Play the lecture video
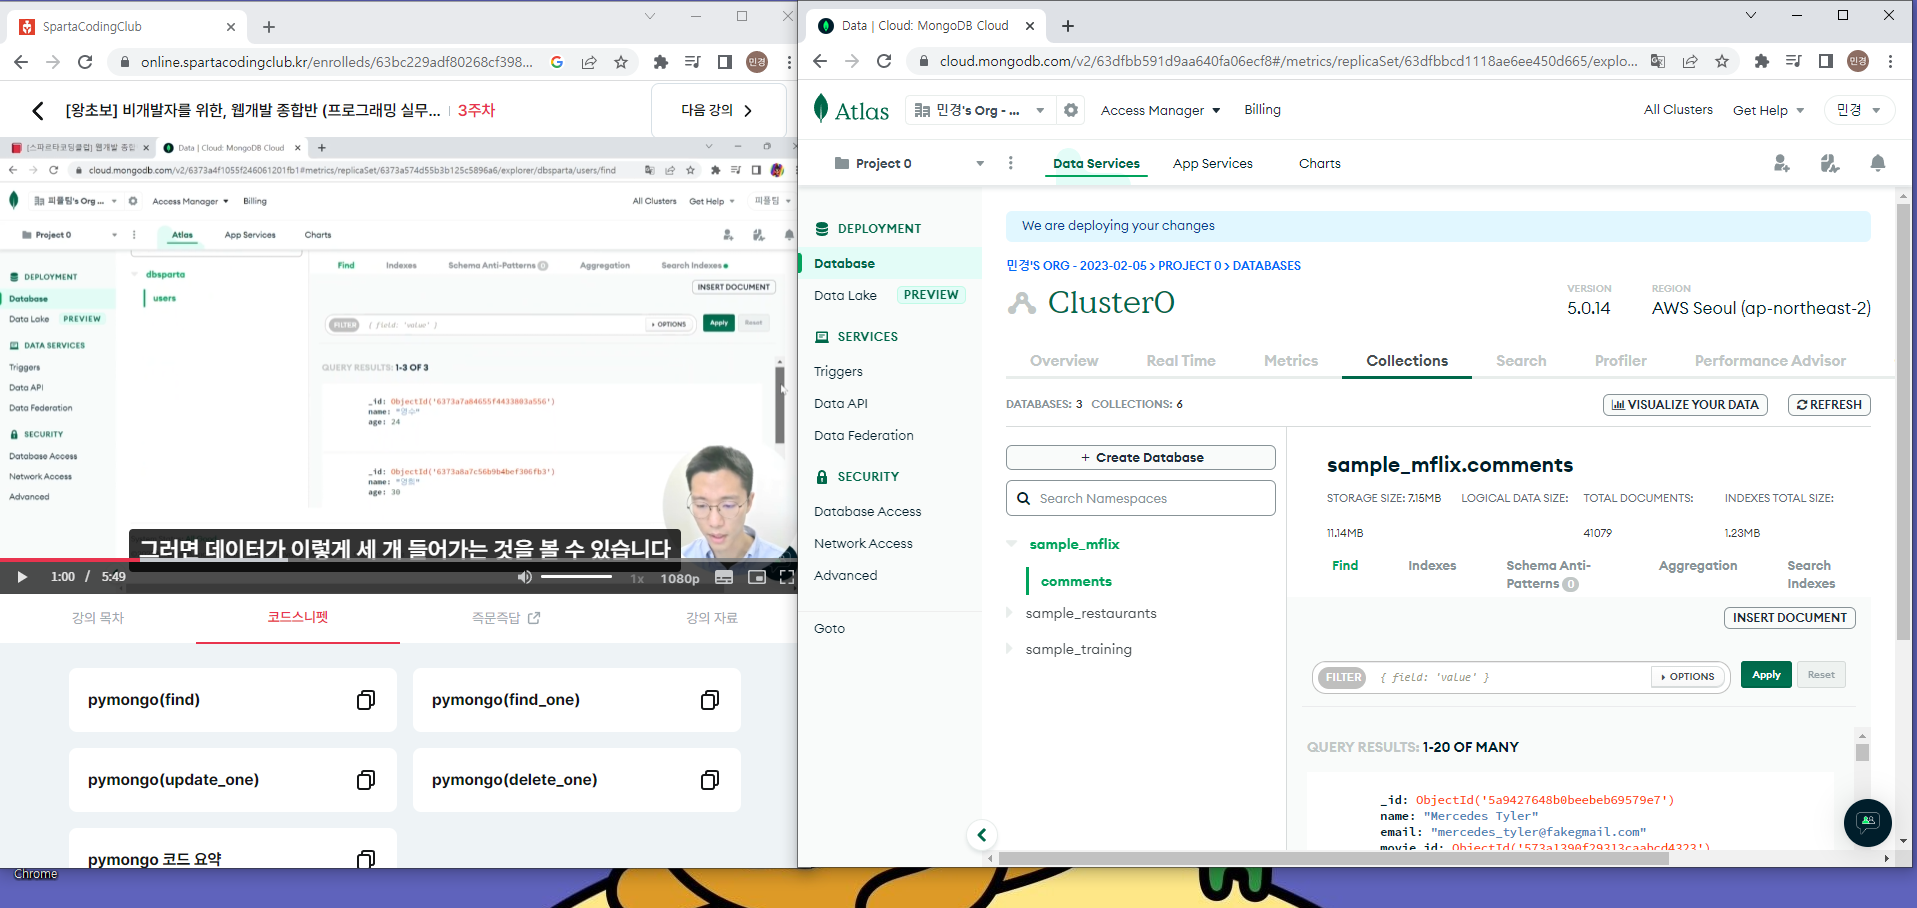The image size is (1917, 908). pyautogui.click(x=22, y=577)
